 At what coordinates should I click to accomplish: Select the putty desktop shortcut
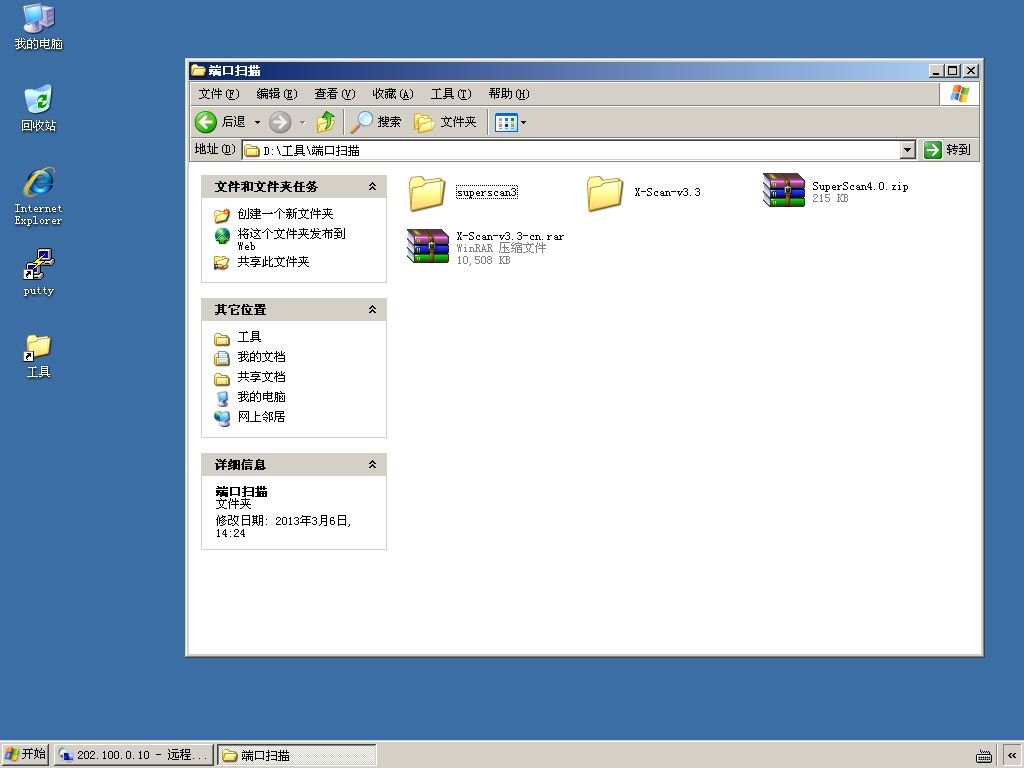(39, 272)
